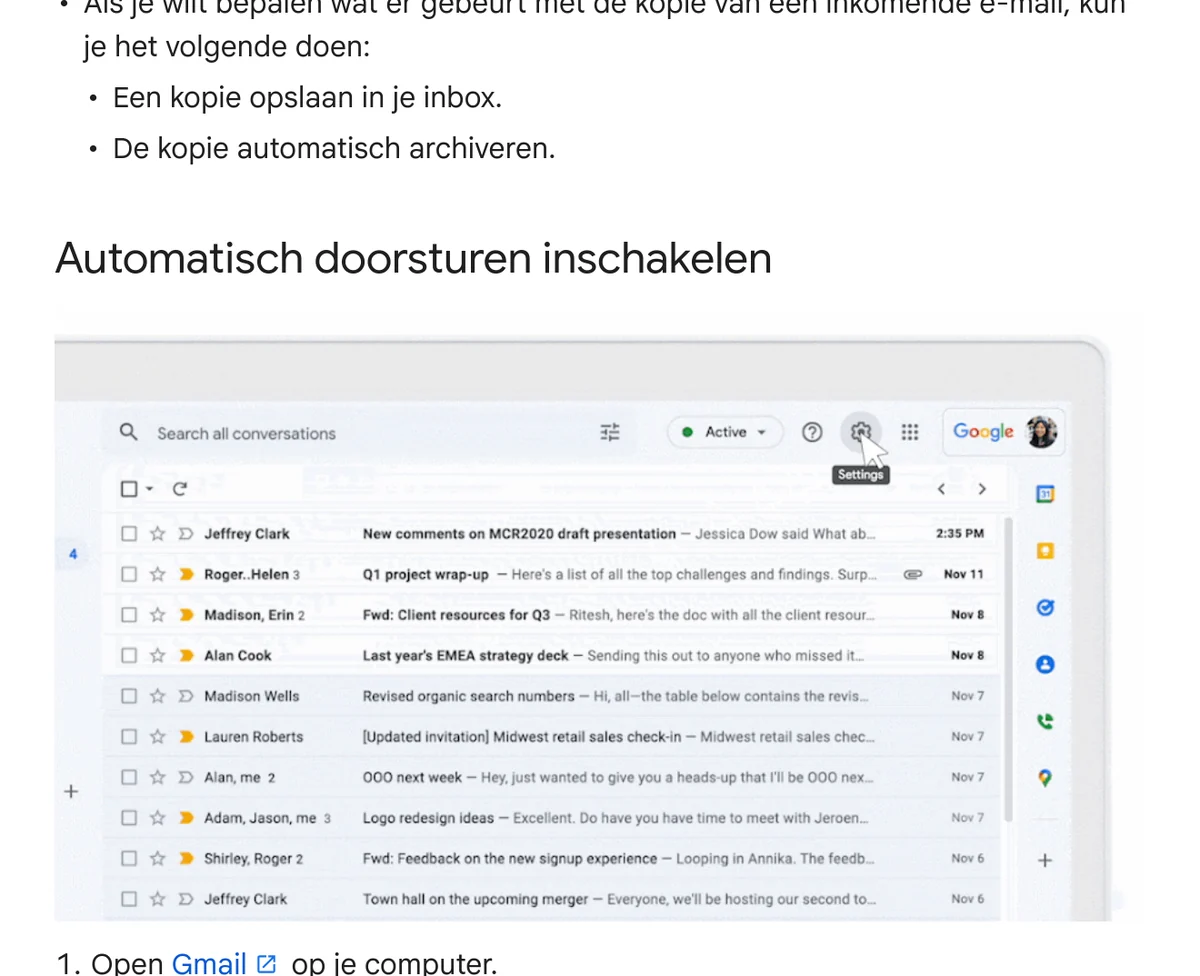Screen dimensions: 1200x976
Task: Open the Calendar side panel icon
Action: click(x=1045, y=494)
